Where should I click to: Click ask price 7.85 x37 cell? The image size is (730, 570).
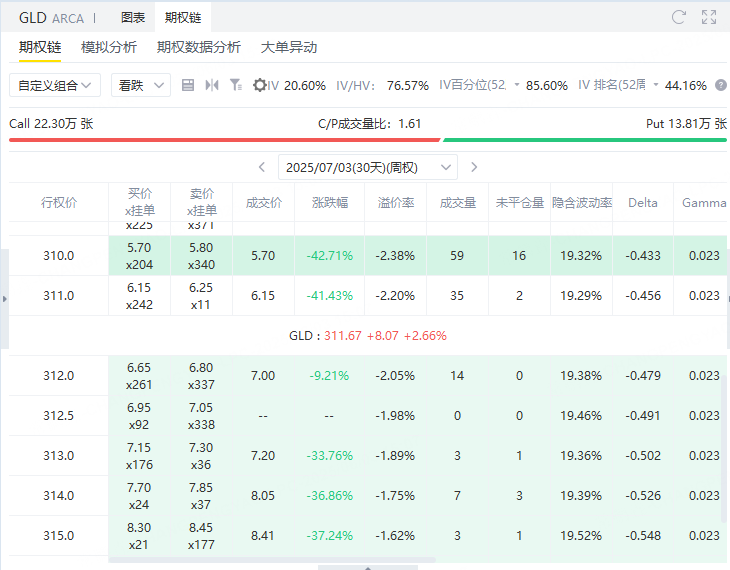[x=202, y=496]
